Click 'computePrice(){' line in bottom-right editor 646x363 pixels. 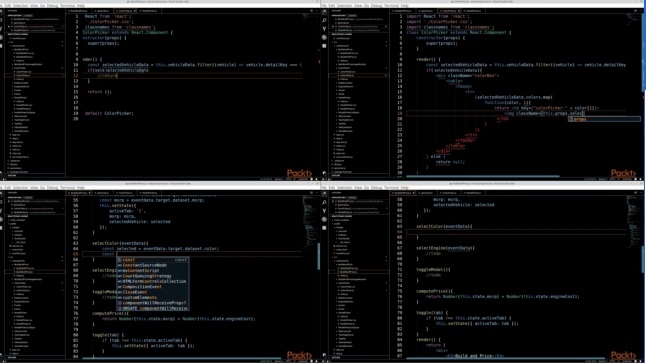click(434, 291)
